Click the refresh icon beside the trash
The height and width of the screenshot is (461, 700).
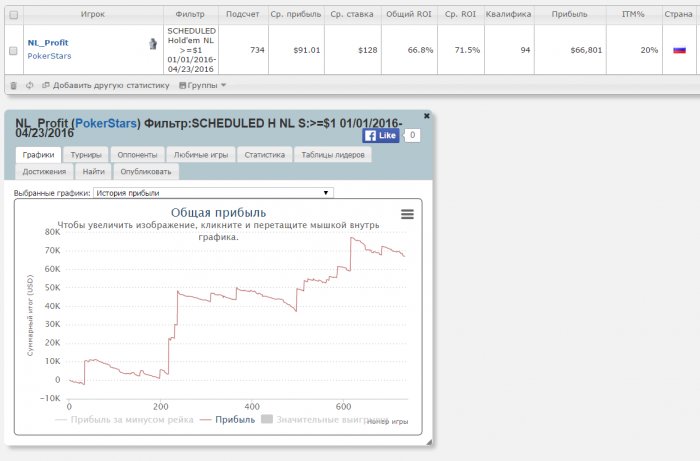[29, 85]
